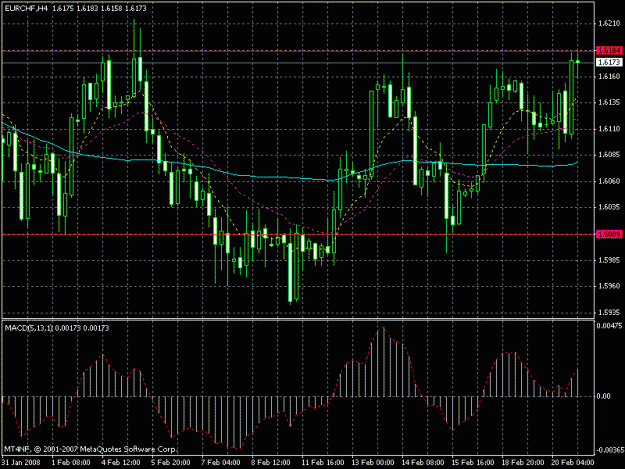This screenshot has height=469, width=625.
Task: Click the 0.00475 MACD scale value
Action: [609, 326]
